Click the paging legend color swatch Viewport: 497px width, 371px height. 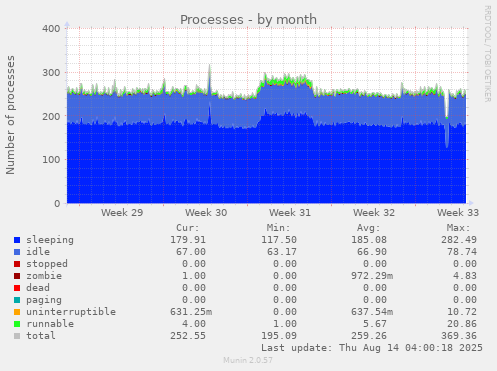17,300
